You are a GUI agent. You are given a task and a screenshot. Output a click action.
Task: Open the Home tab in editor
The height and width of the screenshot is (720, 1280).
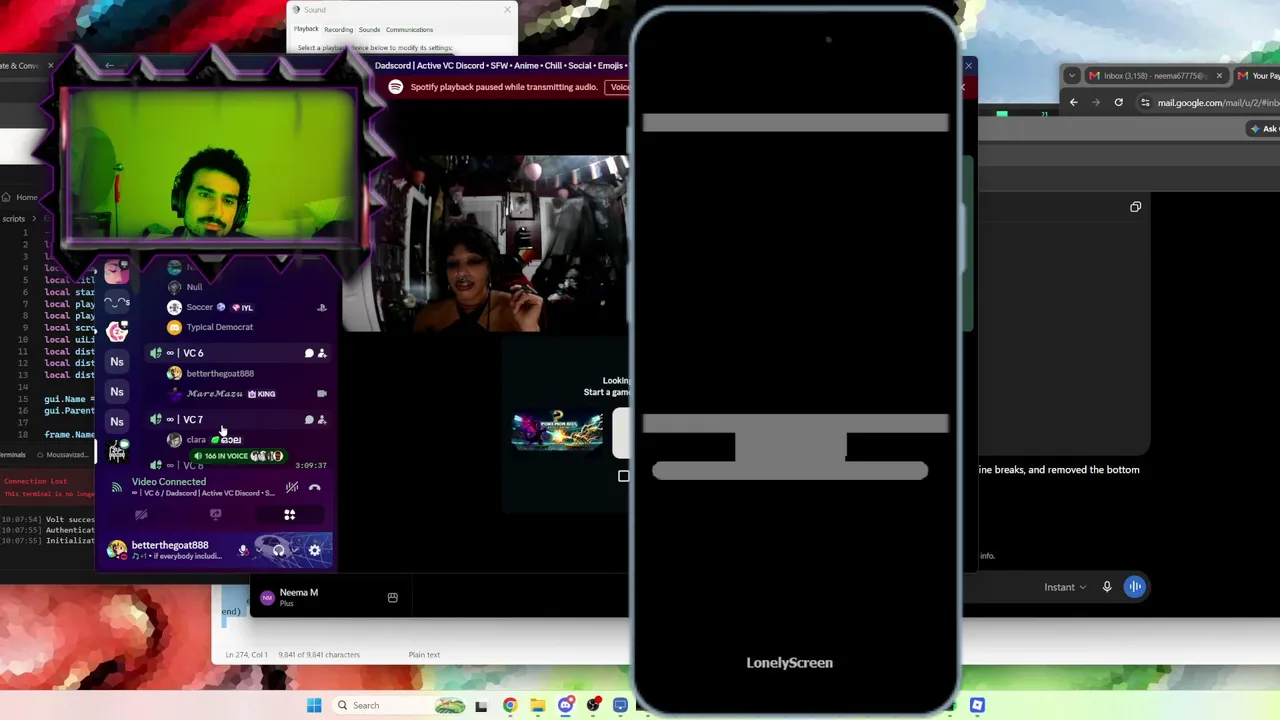click(20, 197)
